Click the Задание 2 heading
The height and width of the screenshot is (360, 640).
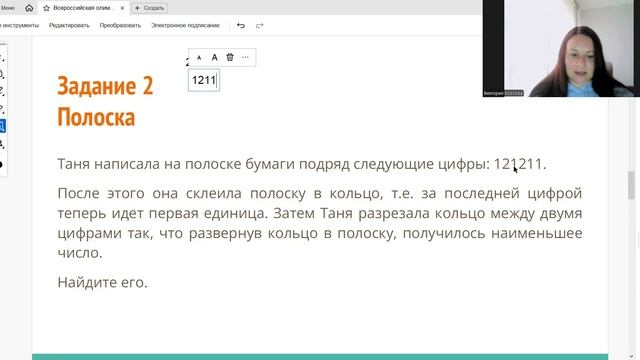click(x=105, y=86)
